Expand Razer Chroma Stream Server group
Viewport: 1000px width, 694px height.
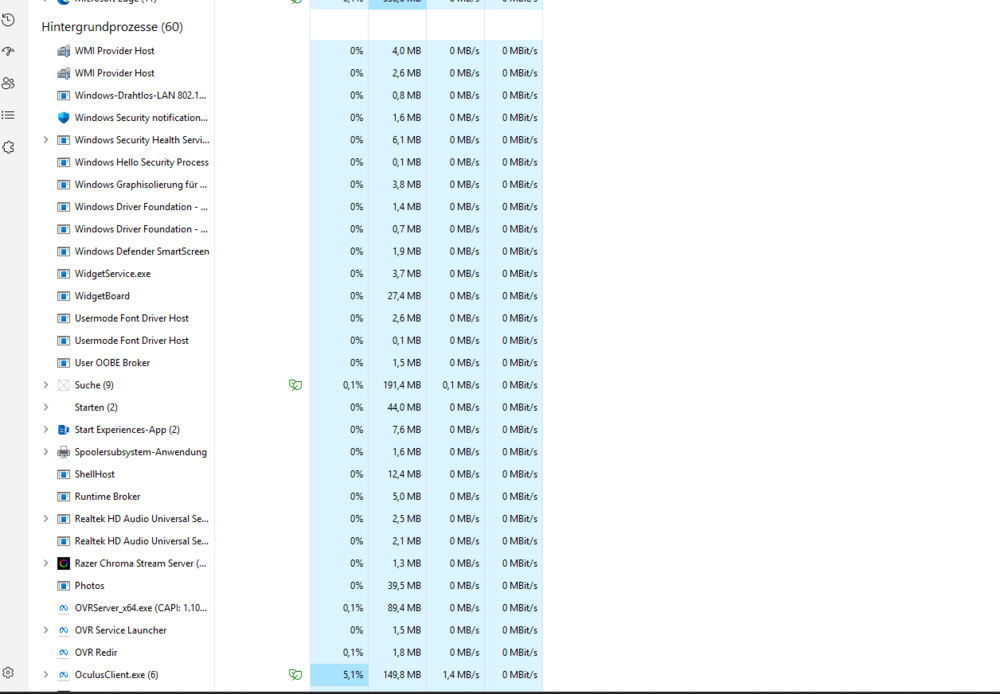pyautogui.click(x=45, y=563)
